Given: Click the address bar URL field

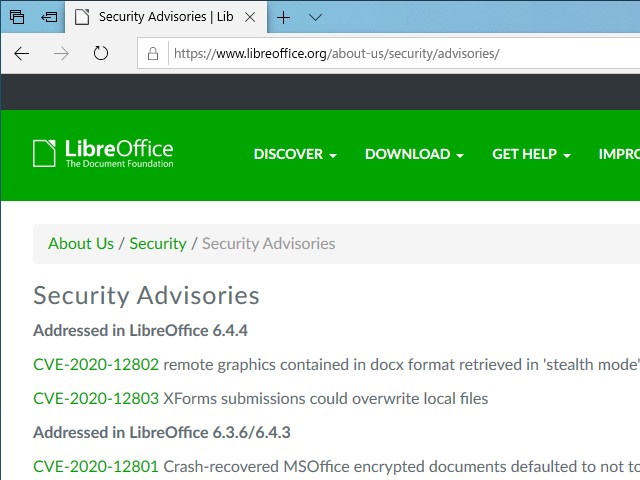Looking at the screenshot, I should (400, 54).
